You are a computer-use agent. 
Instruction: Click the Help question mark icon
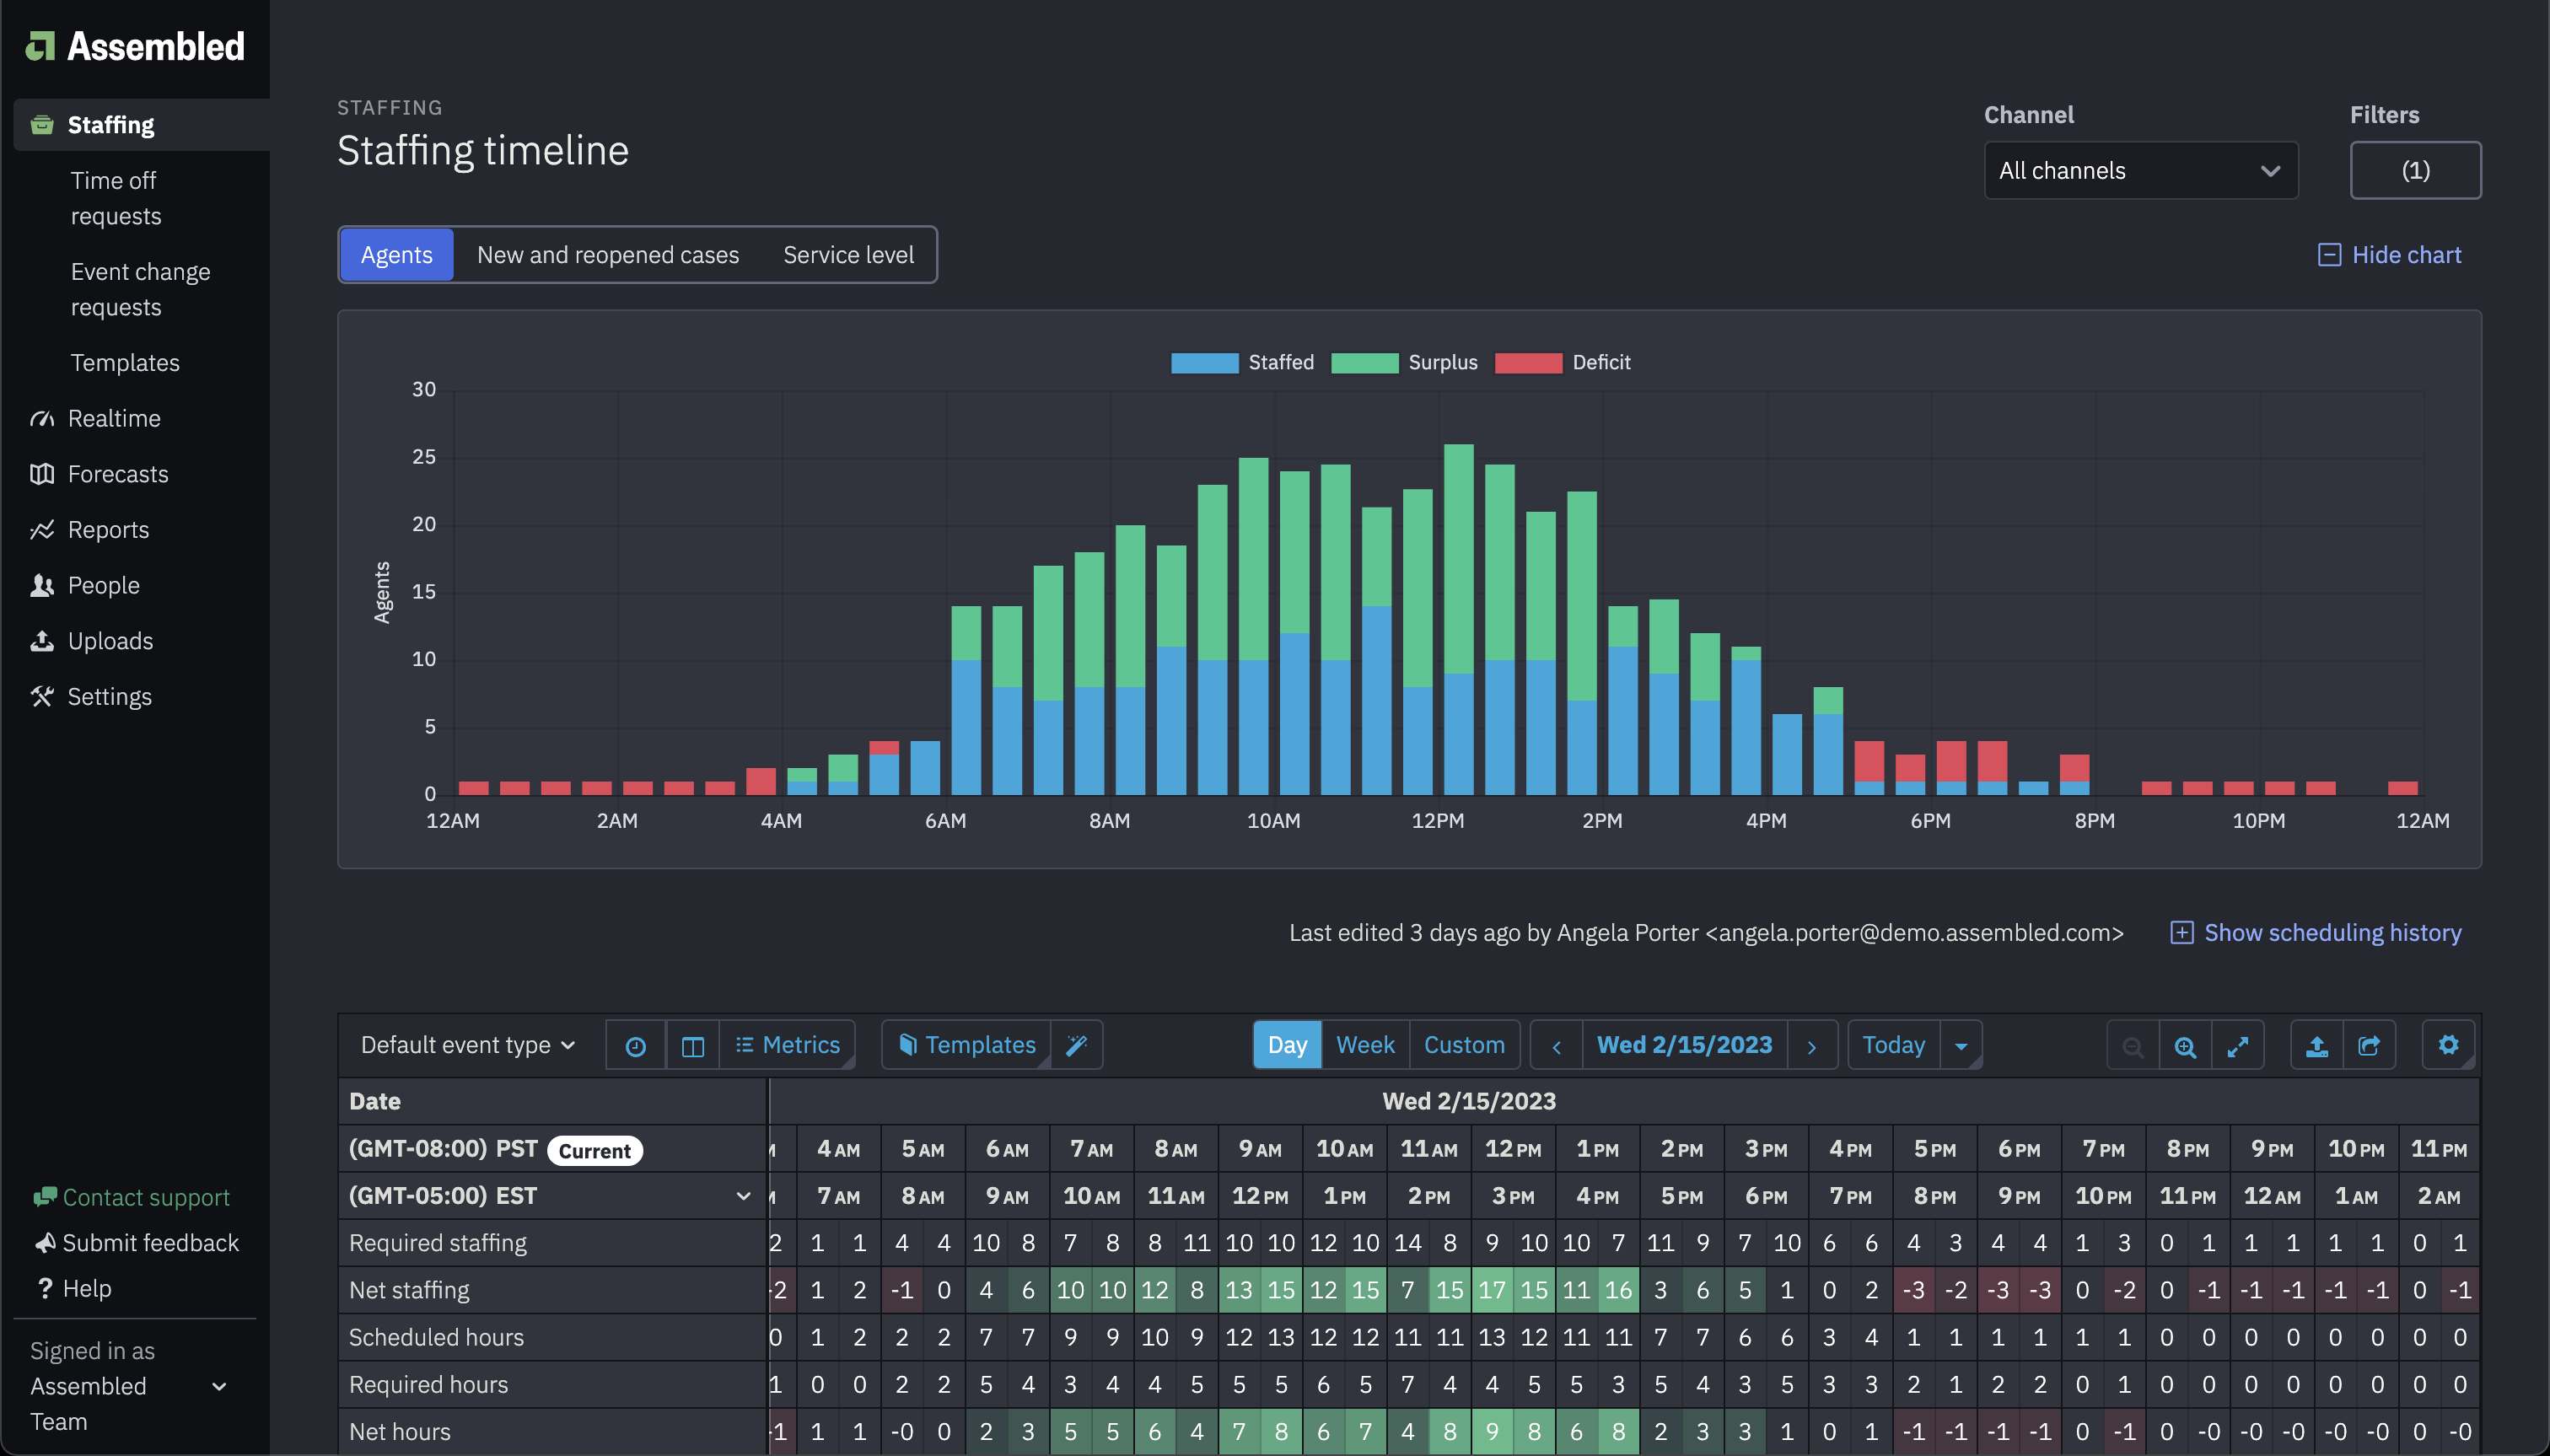[x=45, y=1288]
